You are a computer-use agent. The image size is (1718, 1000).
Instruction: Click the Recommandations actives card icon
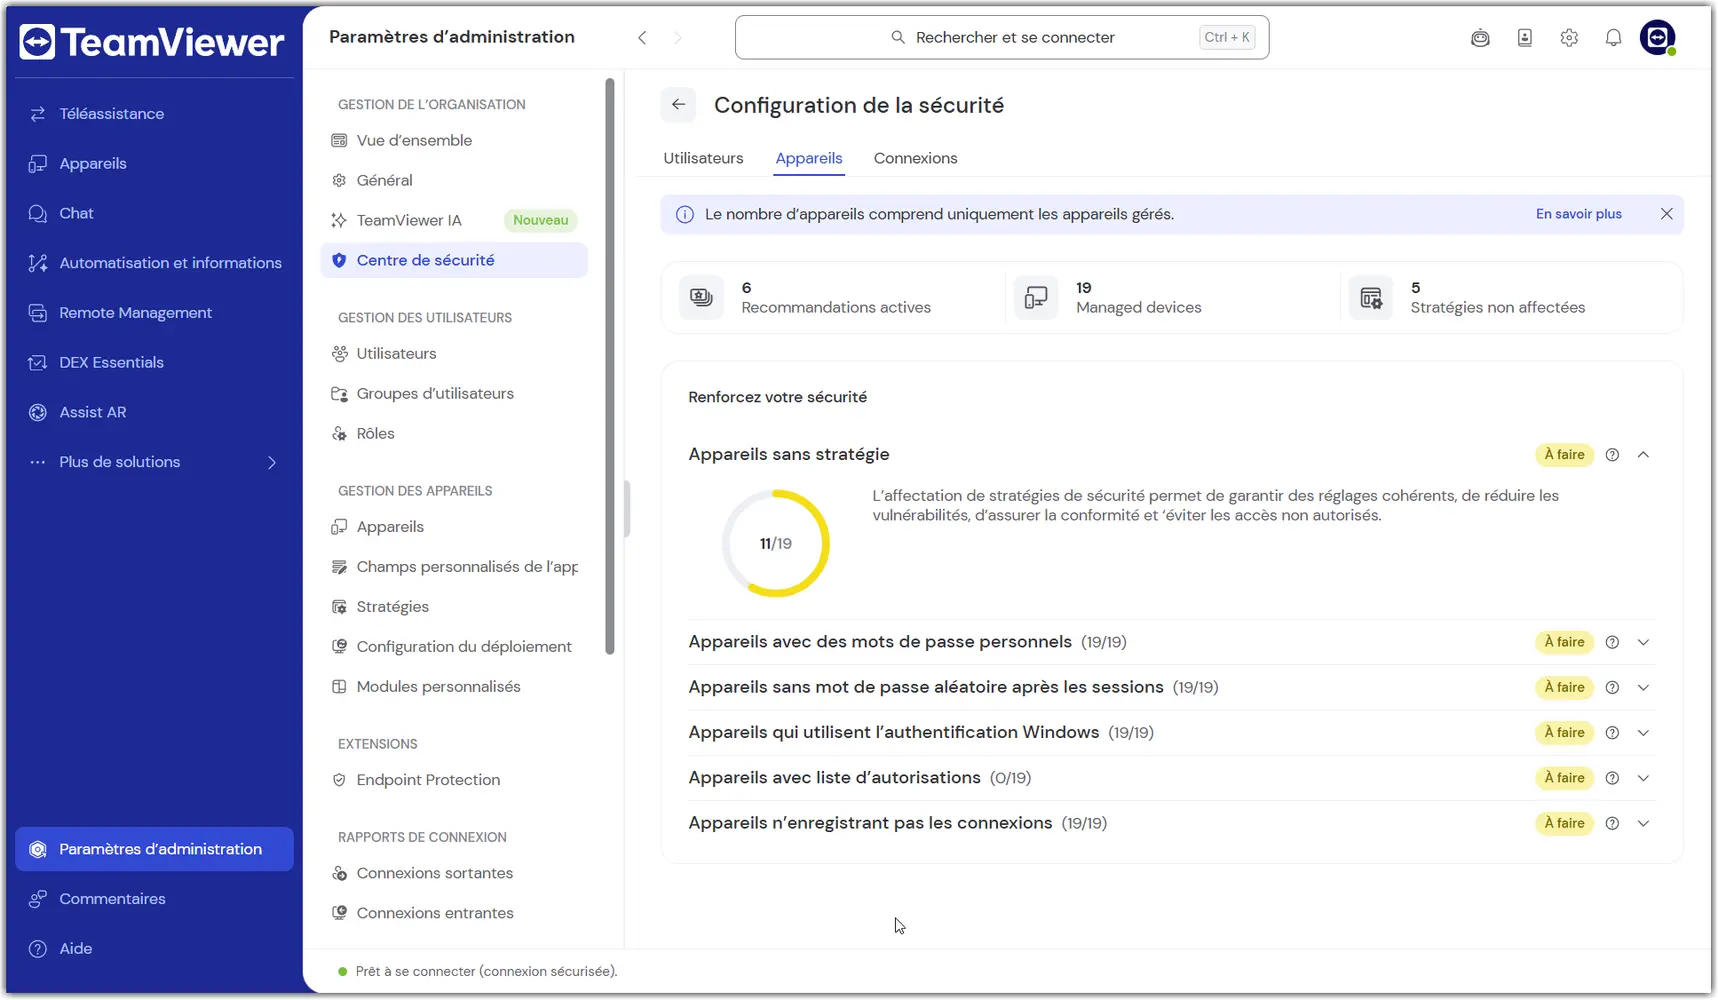click(x=701, y=298)
